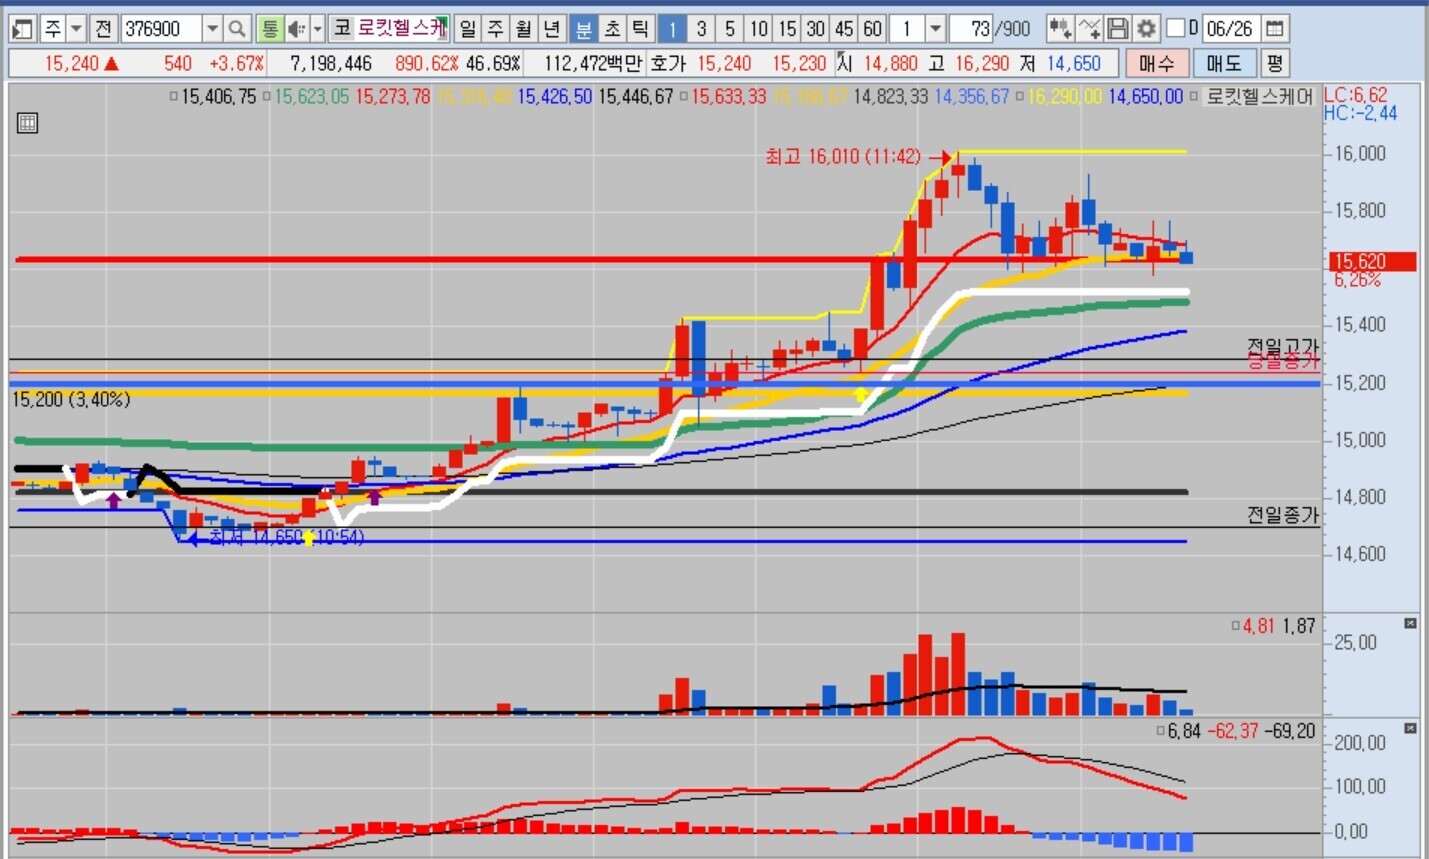Select the 주 weekly chart tab

[x=495, y=28]
